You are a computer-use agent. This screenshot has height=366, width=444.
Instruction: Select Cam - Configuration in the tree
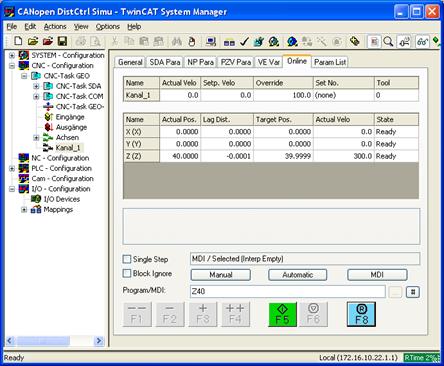[63, 179]
